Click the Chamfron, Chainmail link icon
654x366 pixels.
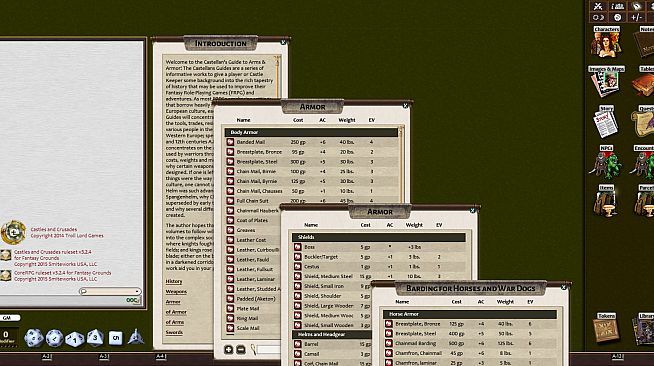pyautogui.click(x=389, y=353)
